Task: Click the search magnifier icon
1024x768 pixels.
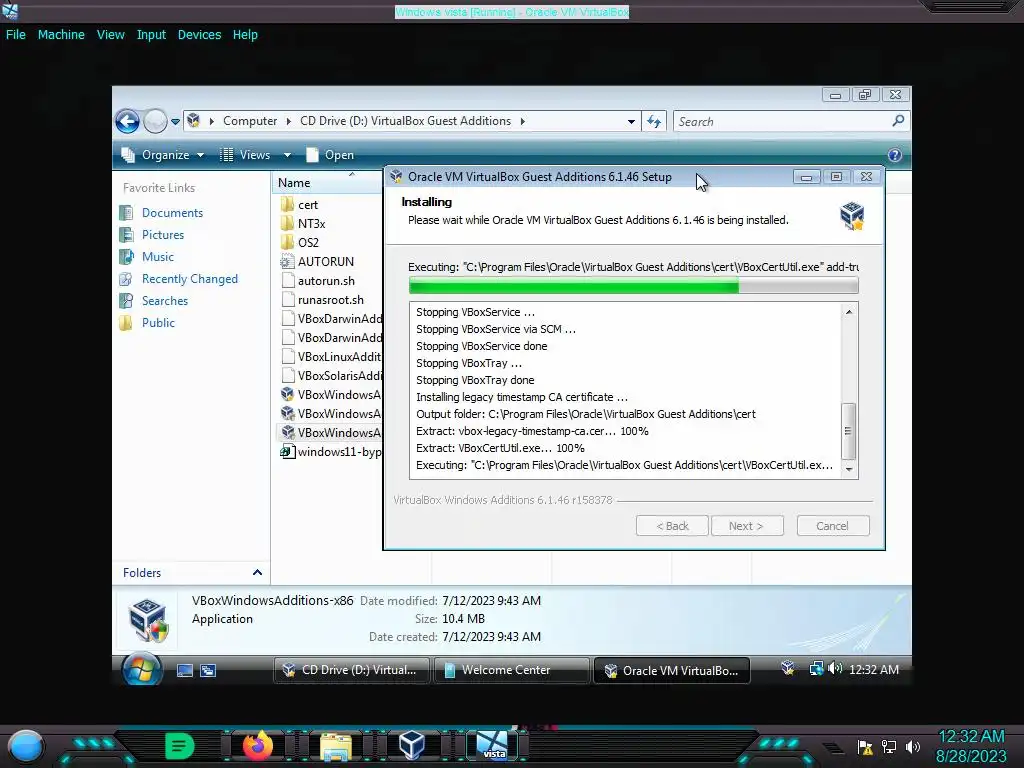Action: [899, 121]
